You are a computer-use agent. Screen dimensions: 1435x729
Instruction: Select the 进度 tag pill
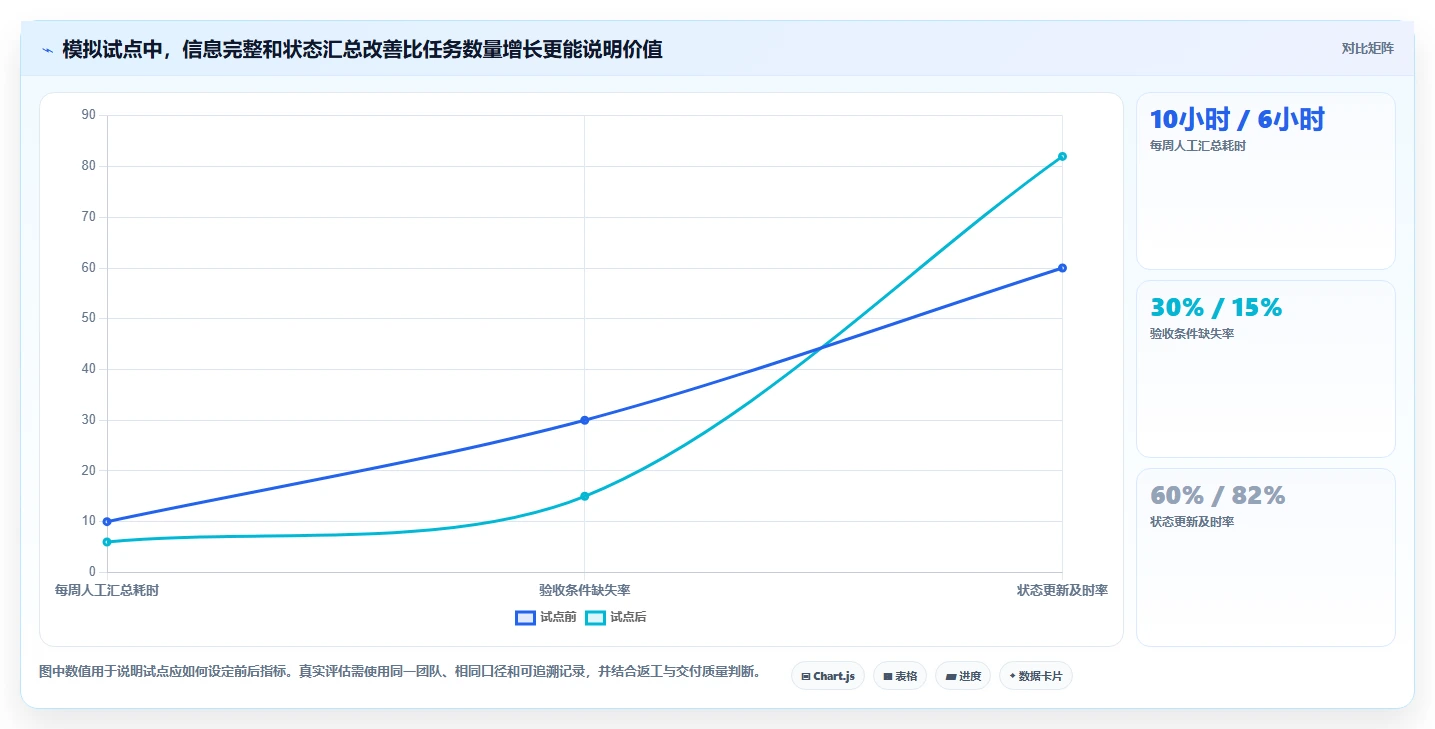(x=963, y=676)
